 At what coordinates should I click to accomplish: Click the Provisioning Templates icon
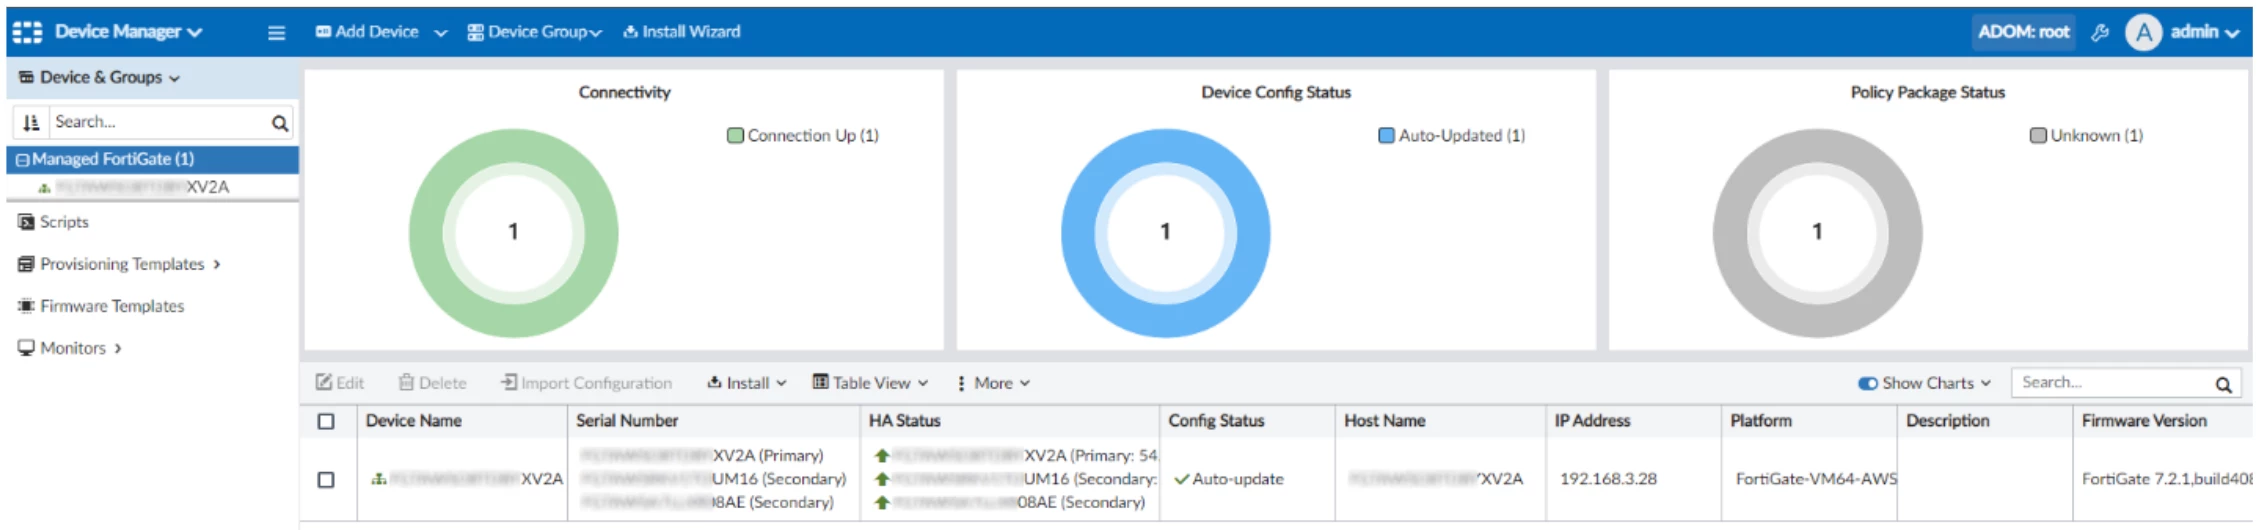click(26, 264)
